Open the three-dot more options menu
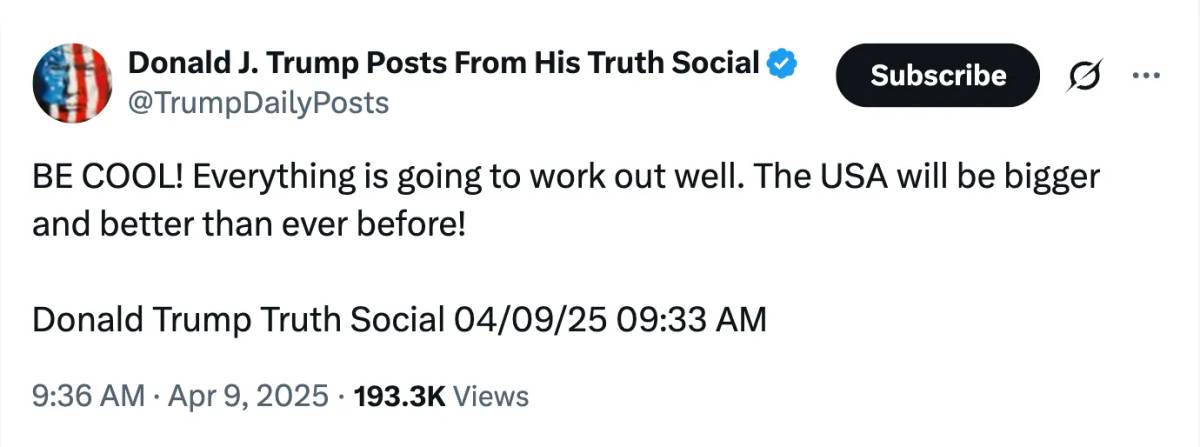 coord(1143,75)
